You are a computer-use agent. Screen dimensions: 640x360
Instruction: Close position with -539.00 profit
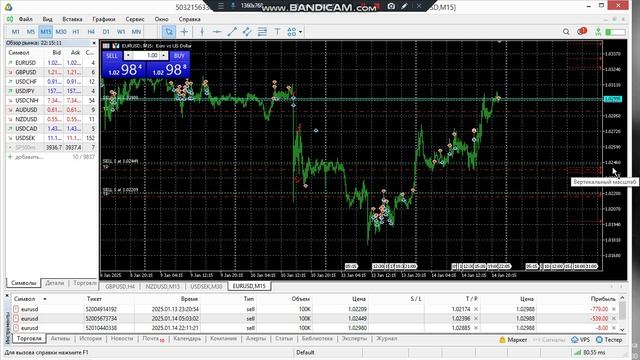coord(614,318)
